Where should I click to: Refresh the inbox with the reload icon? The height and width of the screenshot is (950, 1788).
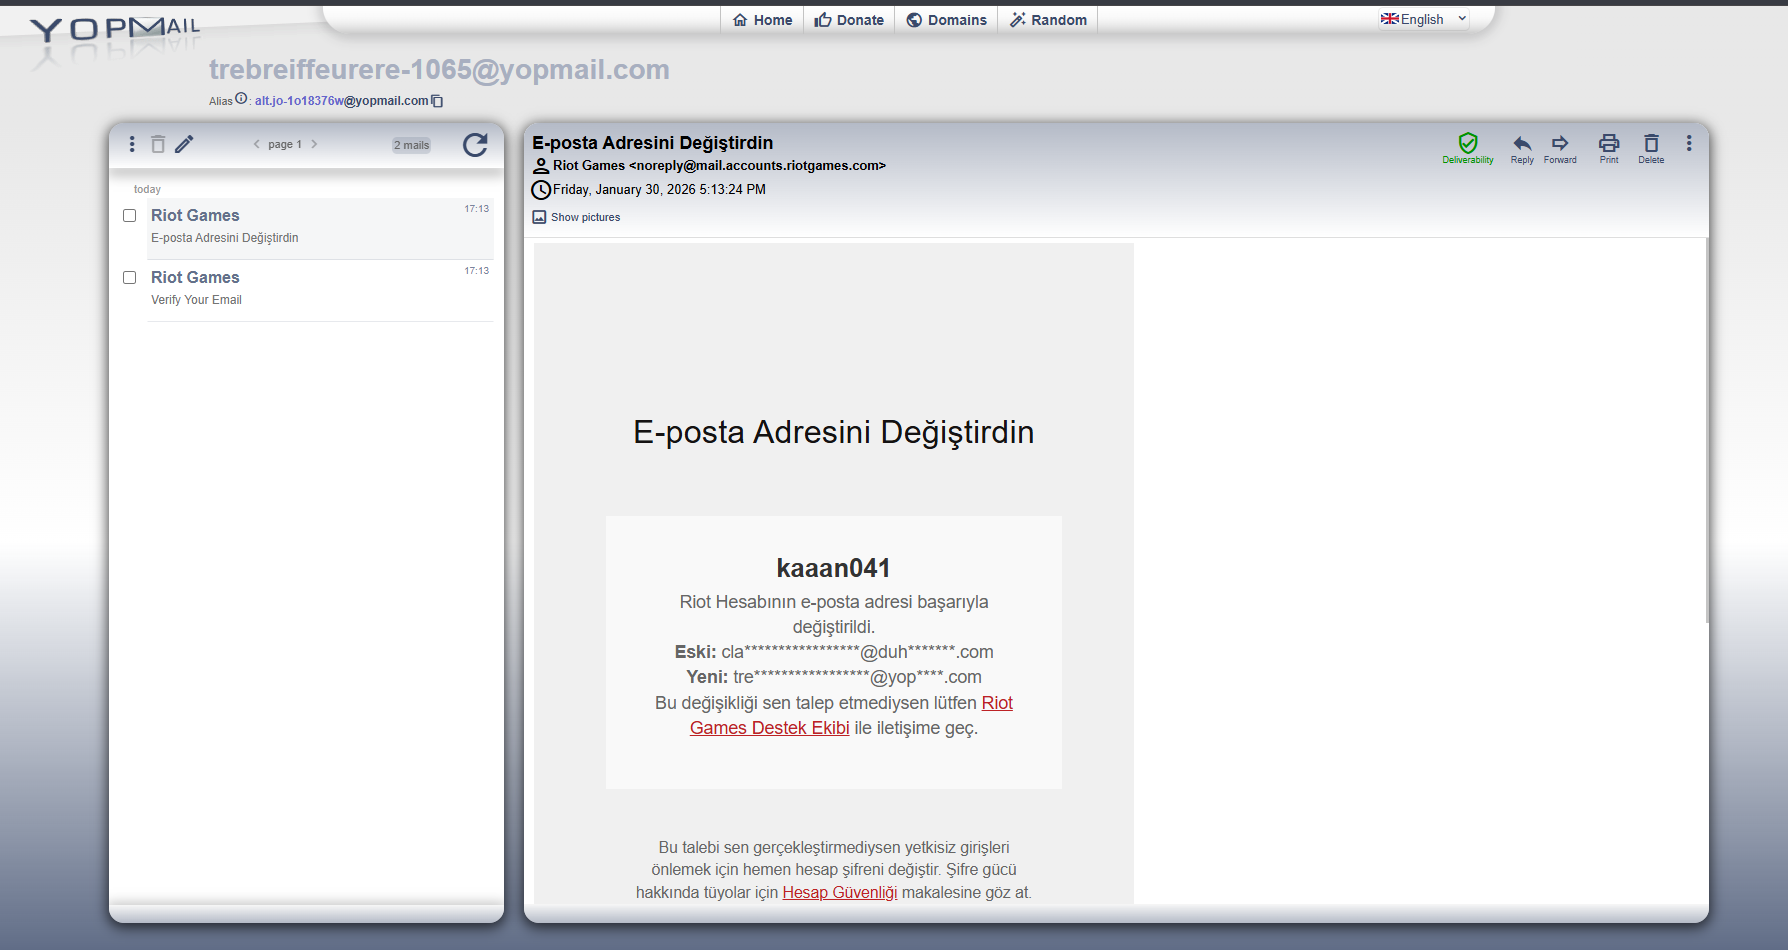click(x=475, y=145)
